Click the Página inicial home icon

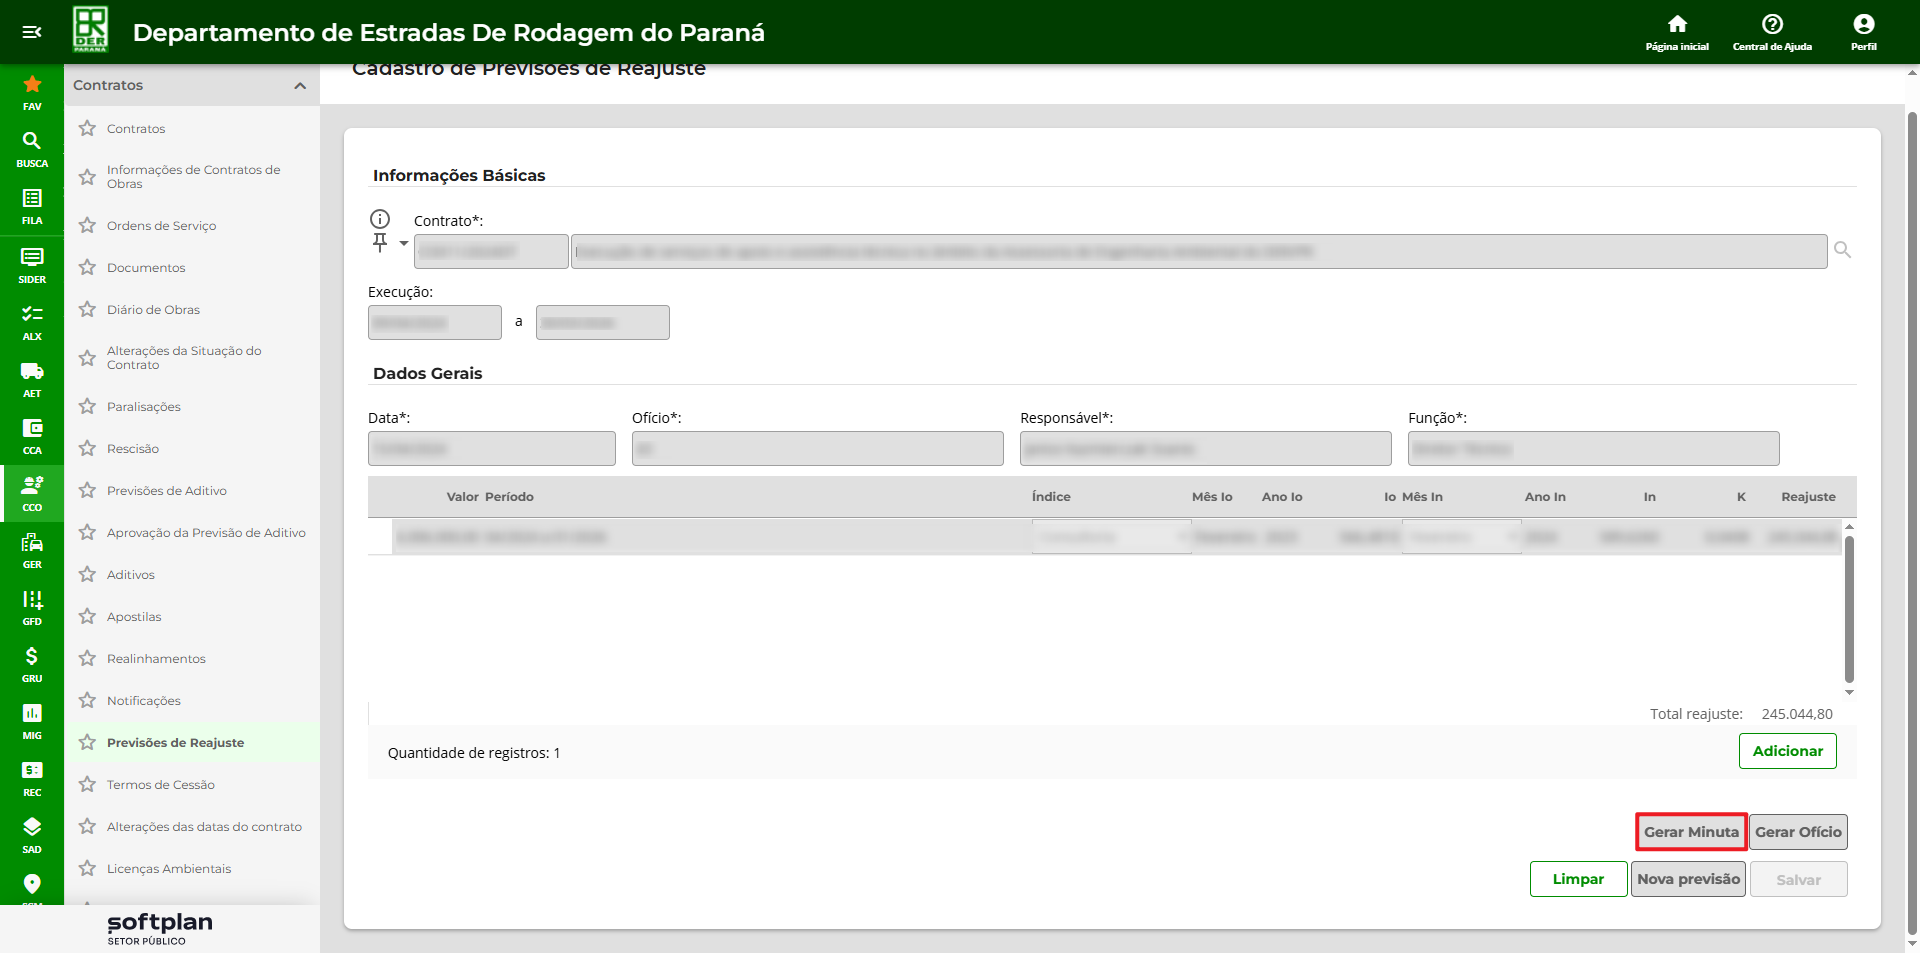[1677, 24]
